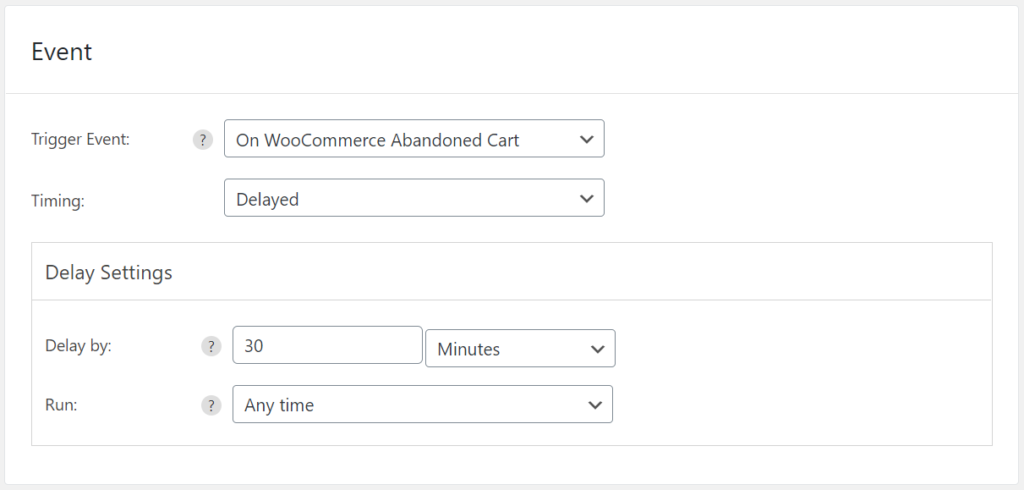The width and height of the screenshot is (1024, 490).
Task: Open the On WooCommerce Abandoned Cart dropdown
Action: point(414,139)
